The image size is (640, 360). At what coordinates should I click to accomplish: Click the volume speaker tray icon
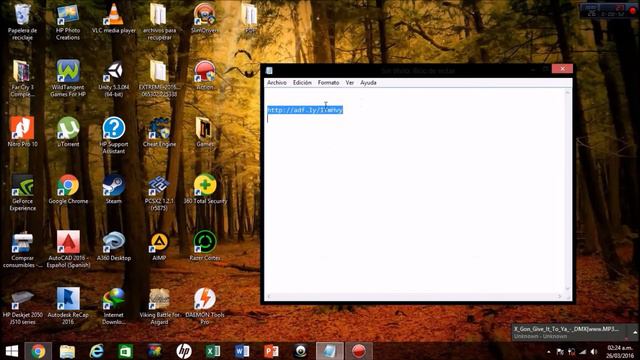coord(594,352)
